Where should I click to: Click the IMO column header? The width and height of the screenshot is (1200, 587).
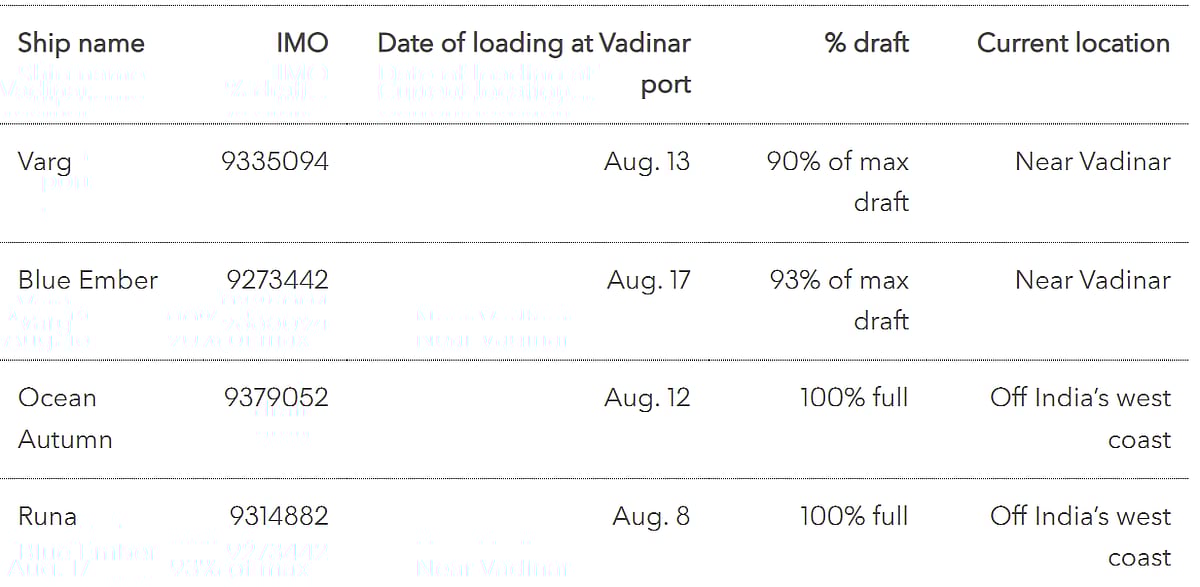302,43
